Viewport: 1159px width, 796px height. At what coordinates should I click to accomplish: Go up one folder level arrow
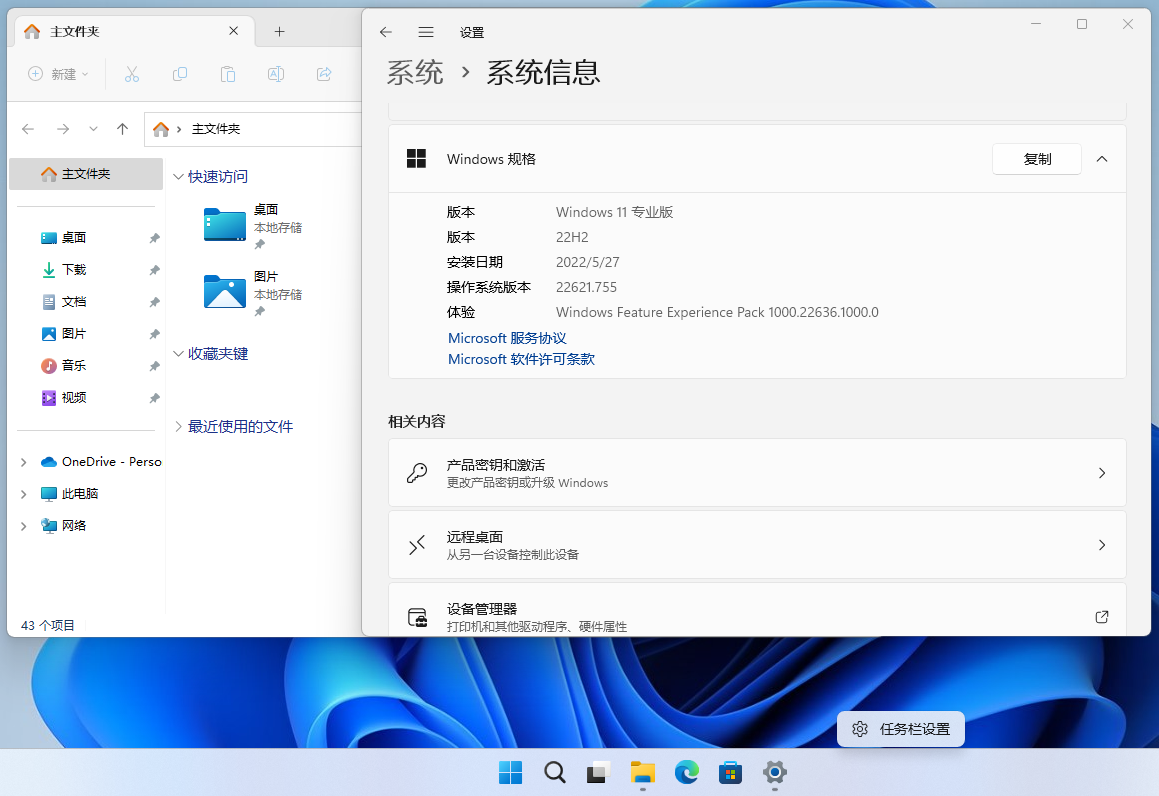pos(122,129)
